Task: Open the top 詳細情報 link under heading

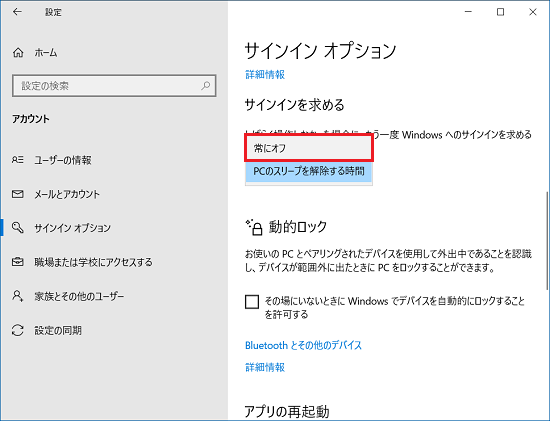Action: 265,74
